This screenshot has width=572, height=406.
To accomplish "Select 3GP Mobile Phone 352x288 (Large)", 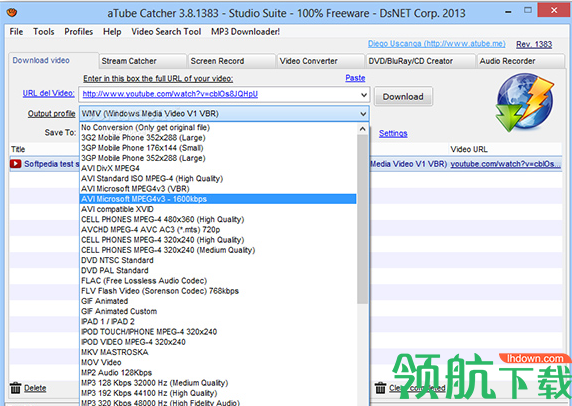I will coord(218,158).
